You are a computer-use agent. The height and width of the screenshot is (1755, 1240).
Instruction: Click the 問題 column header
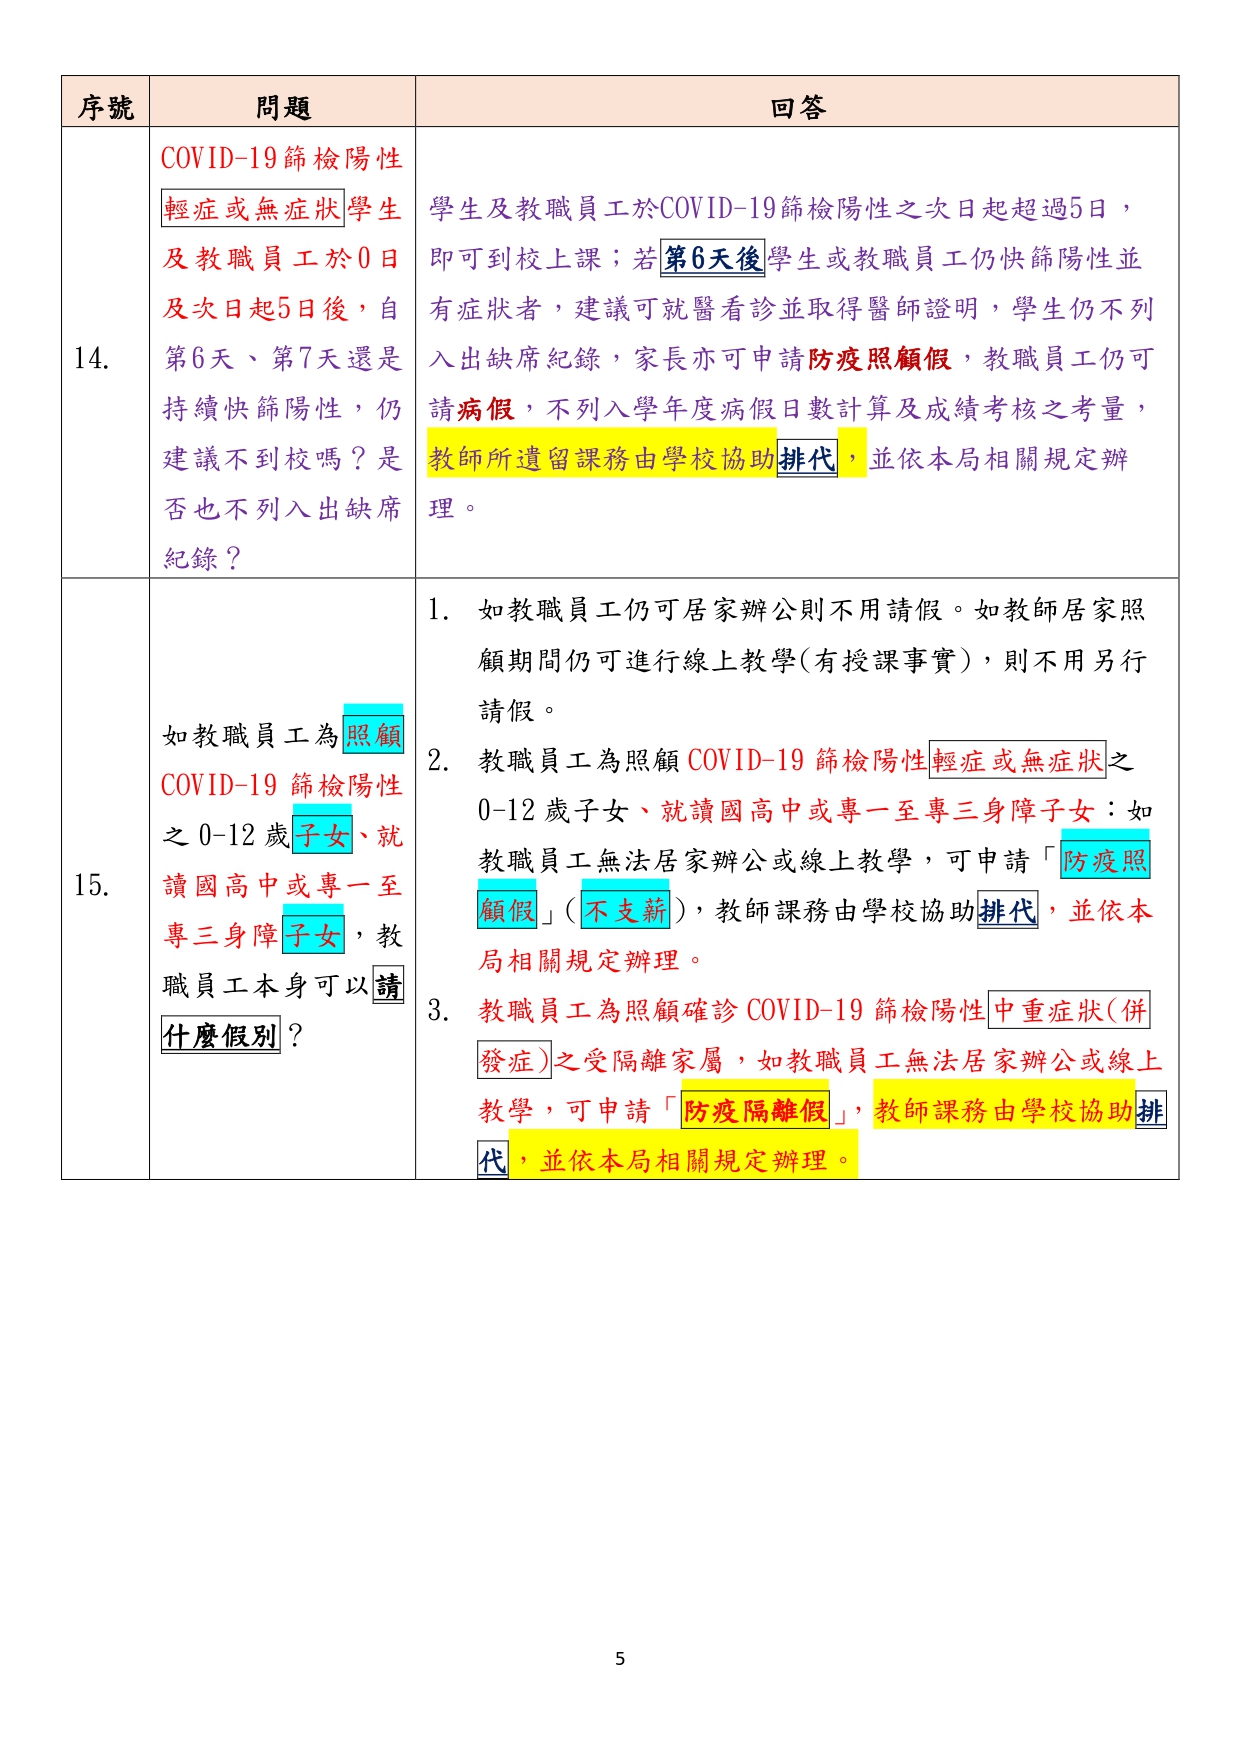[x=283, y=107]
